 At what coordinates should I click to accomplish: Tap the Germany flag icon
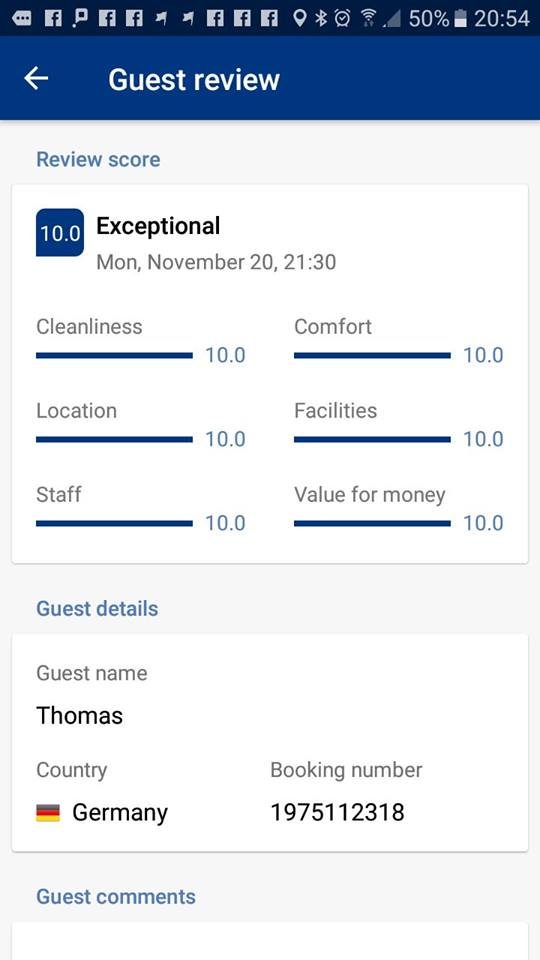(48, 813)
